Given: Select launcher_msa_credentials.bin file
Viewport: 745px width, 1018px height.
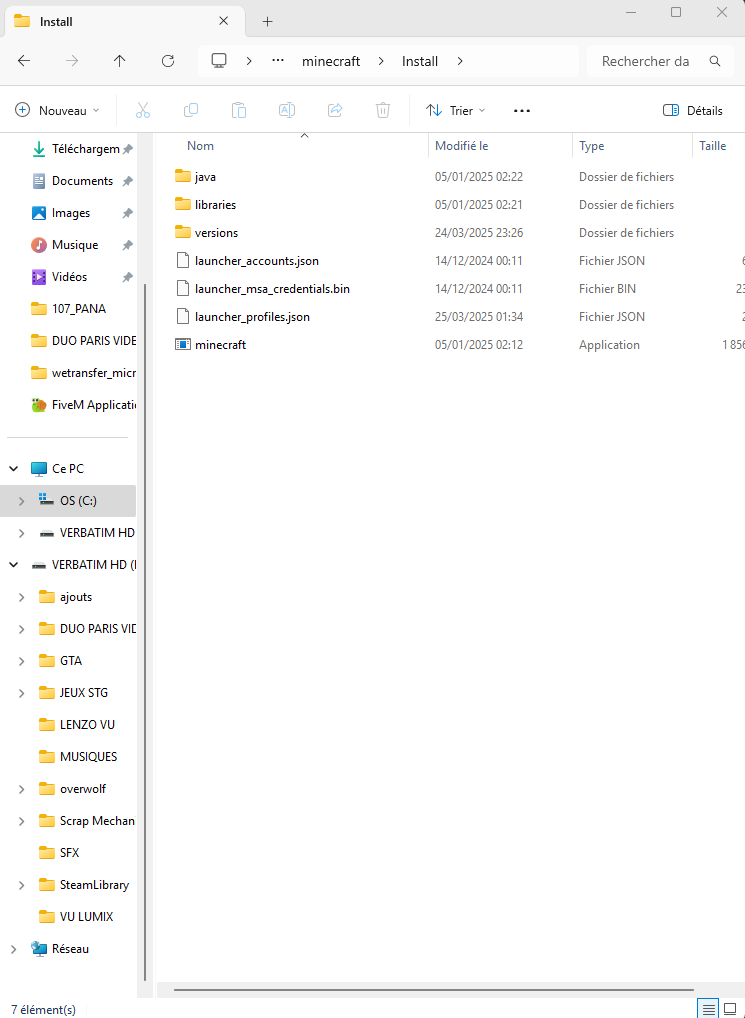Looking at the screenshot, I should [x=273, y=289].
